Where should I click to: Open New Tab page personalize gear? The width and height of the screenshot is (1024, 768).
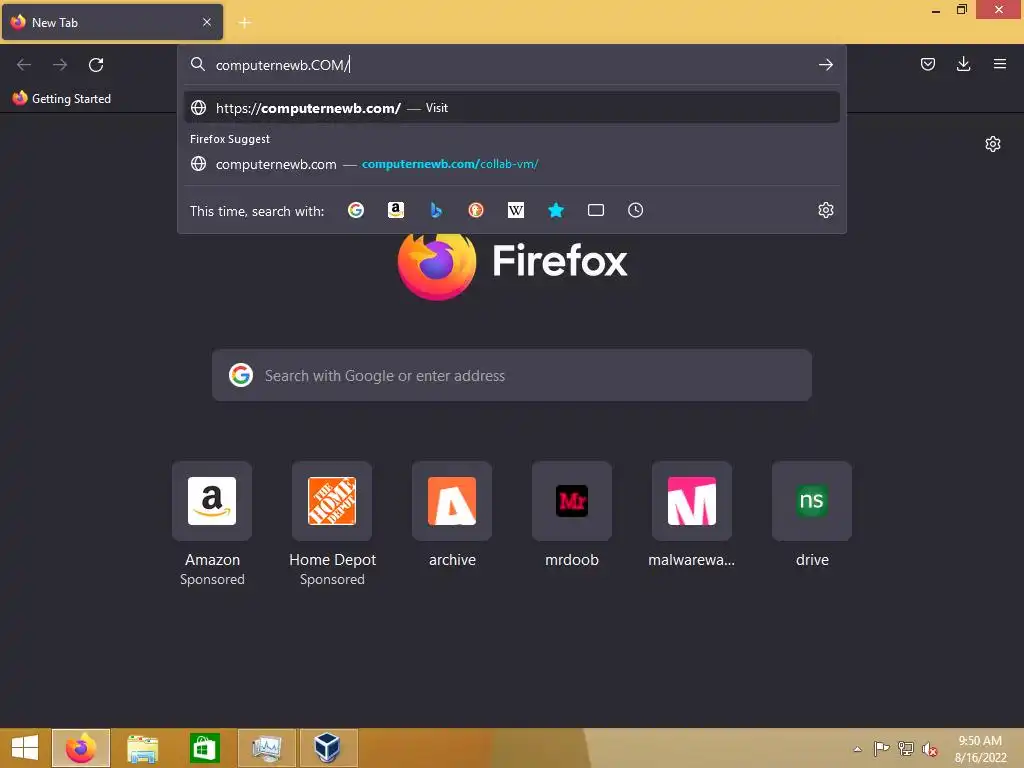click(993, 144)
